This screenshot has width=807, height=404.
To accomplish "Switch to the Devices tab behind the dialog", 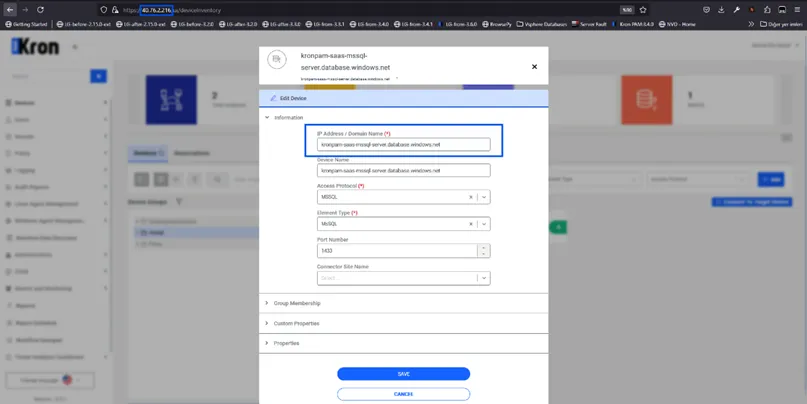I will pyautogui.click(x=148, y=153).
